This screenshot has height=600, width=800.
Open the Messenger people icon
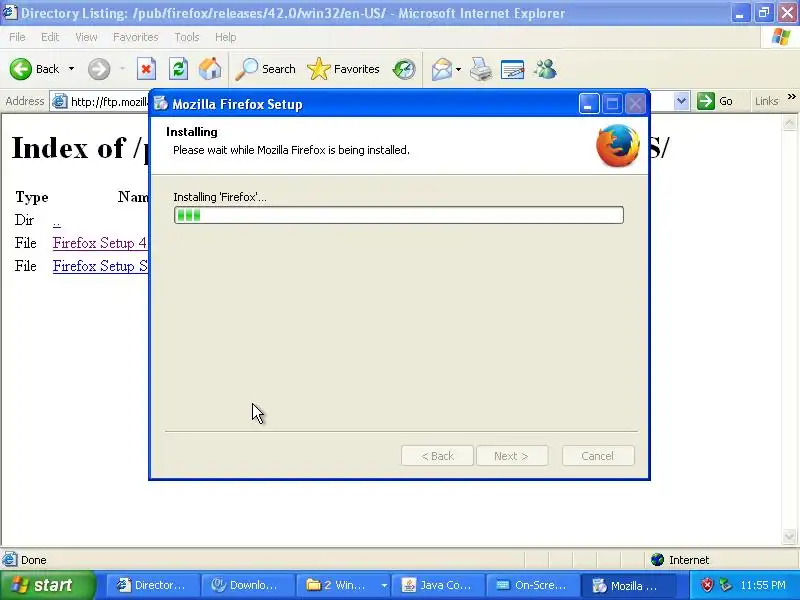pos(545,69)
